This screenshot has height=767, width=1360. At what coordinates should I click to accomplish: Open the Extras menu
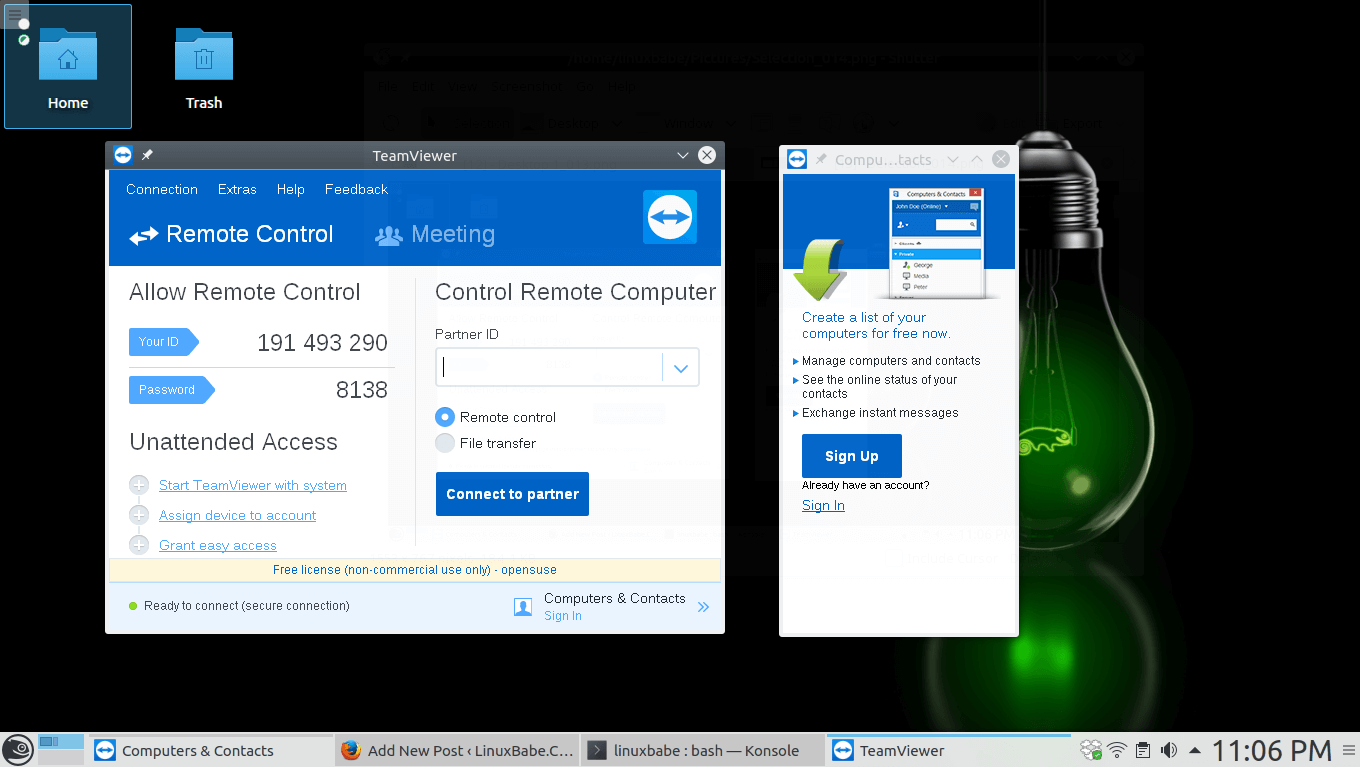pyautogui.click(x=237, y=189)
